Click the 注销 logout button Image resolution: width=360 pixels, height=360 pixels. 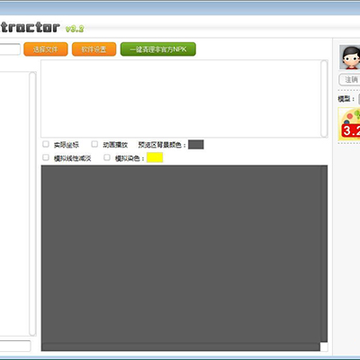350,80
